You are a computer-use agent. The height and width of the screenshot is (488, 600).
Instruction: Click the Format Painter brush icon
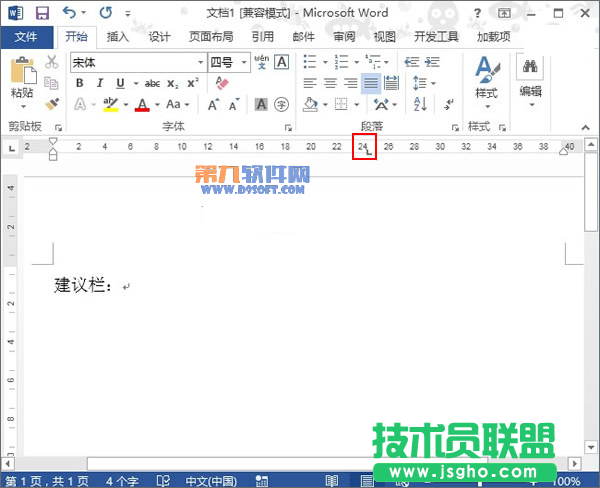(x=51, y=104)
